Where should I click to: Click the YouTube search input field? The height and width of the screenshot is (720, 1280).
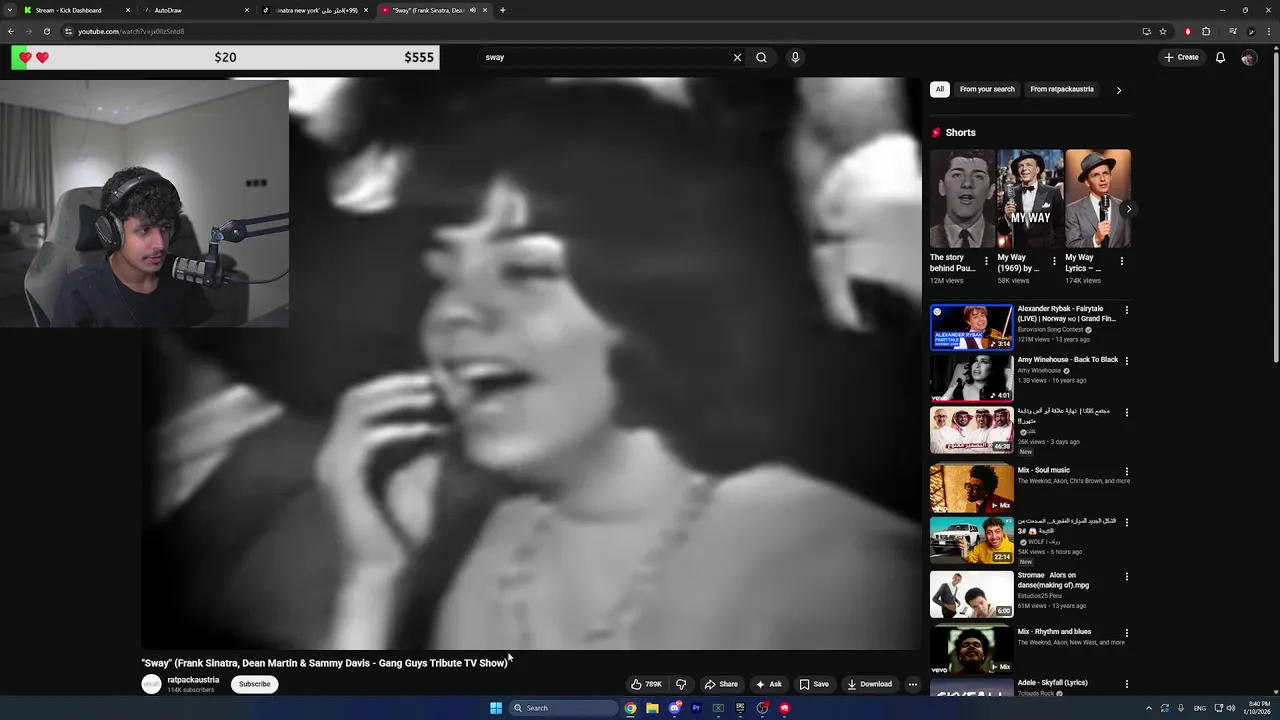pyautogui.click(x=605, y=57)
